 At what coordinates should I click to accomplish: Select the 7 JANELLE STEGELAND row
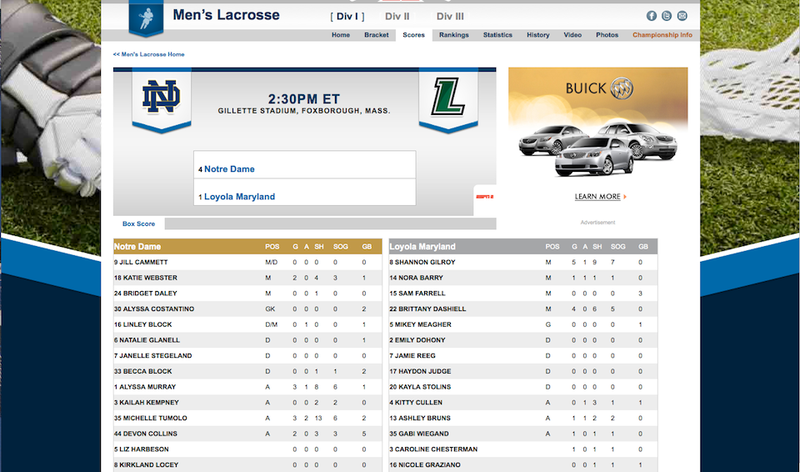(247, 356)
